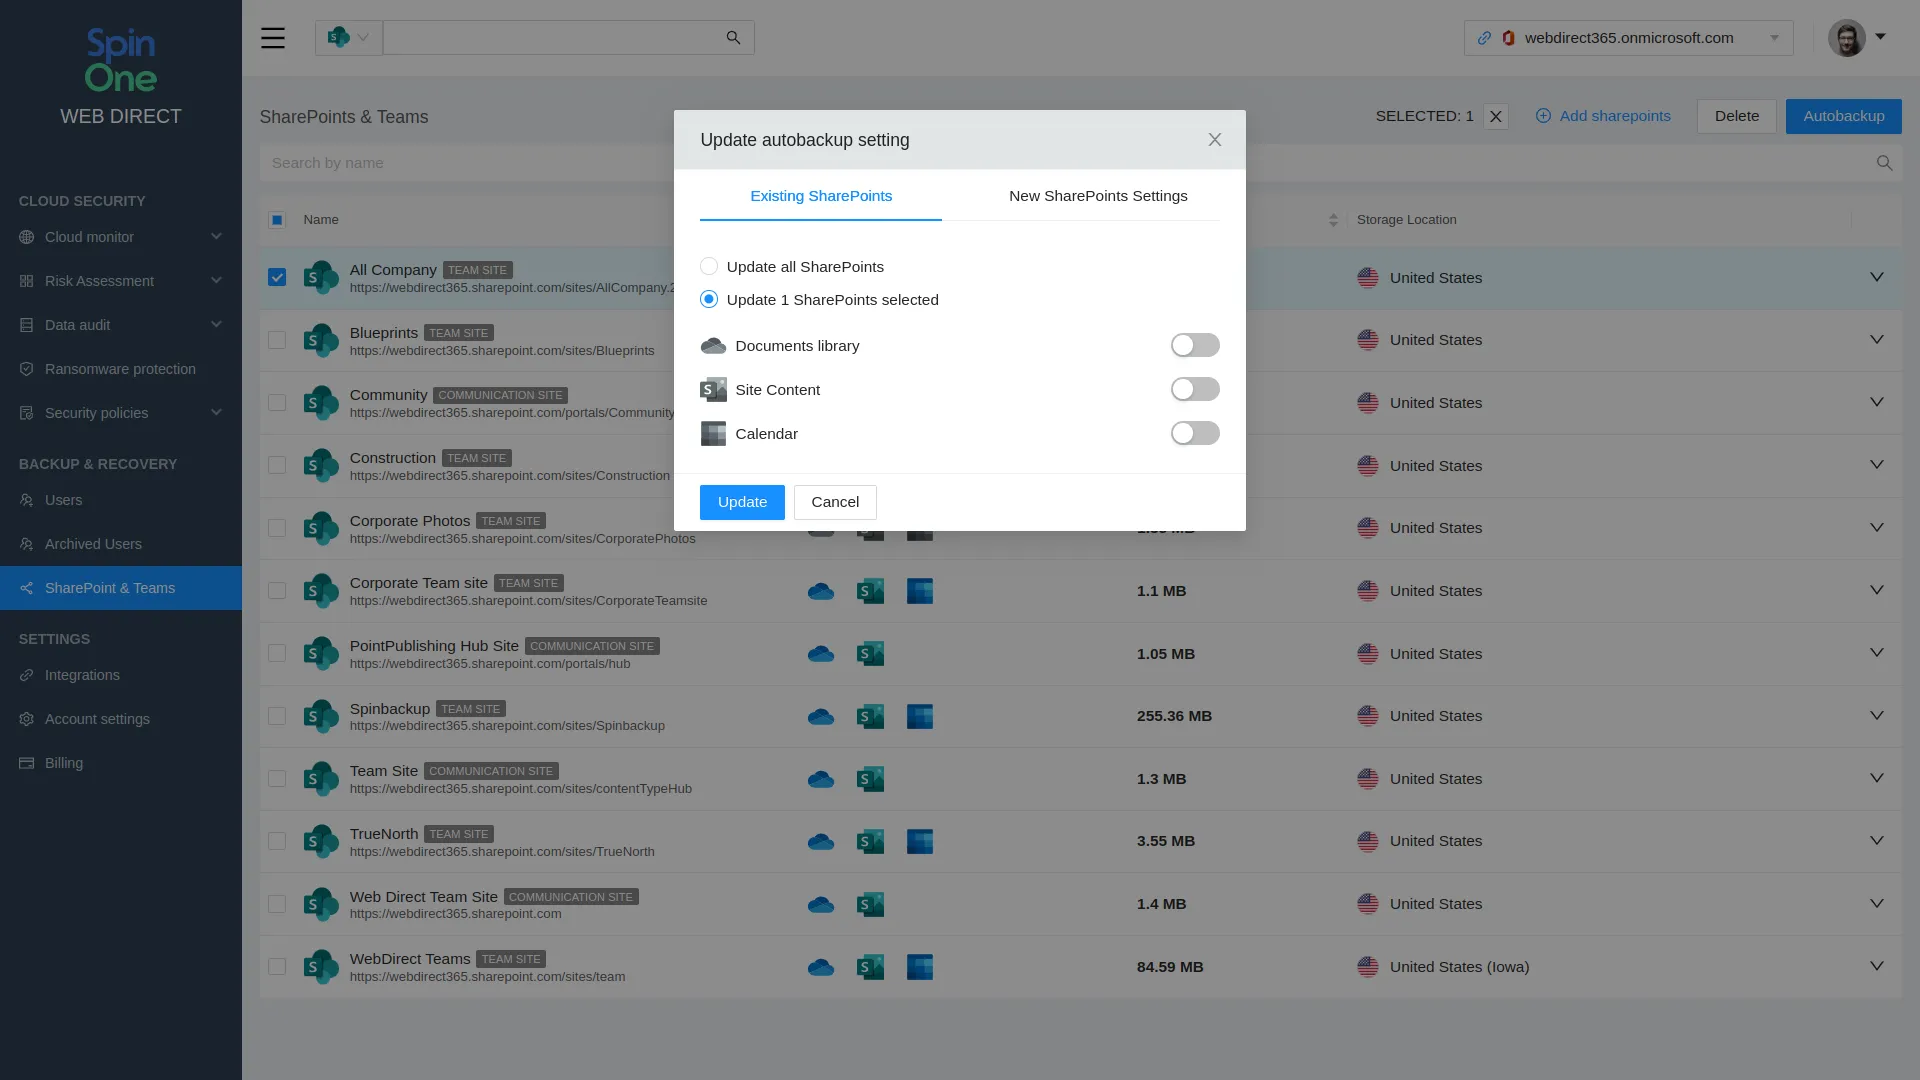The height and width of the screenshot is (1080, 1920).
Task: Click the Update button in the dialog
Action: [x=742, y=502]
